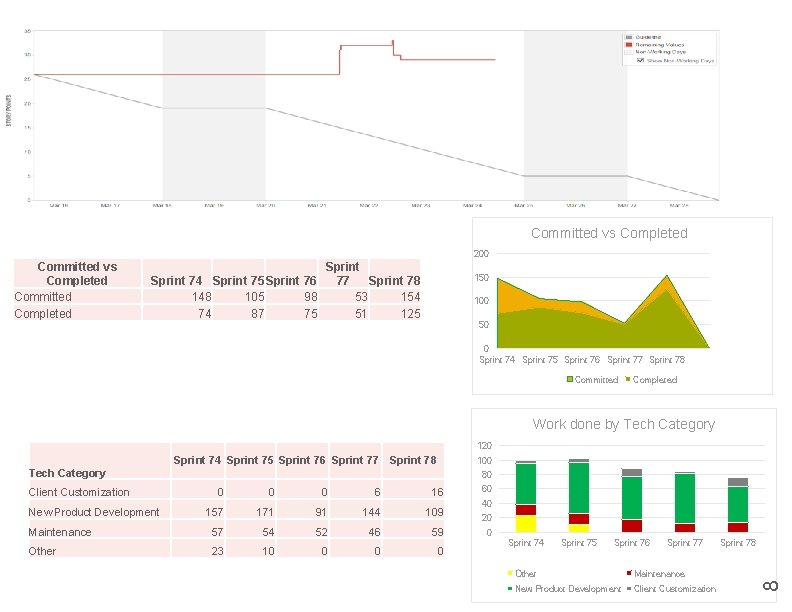Screen dimensions: 792x612
Task: Click the Sprint 74 stacked bar
Action: click(x=526, y=497)
